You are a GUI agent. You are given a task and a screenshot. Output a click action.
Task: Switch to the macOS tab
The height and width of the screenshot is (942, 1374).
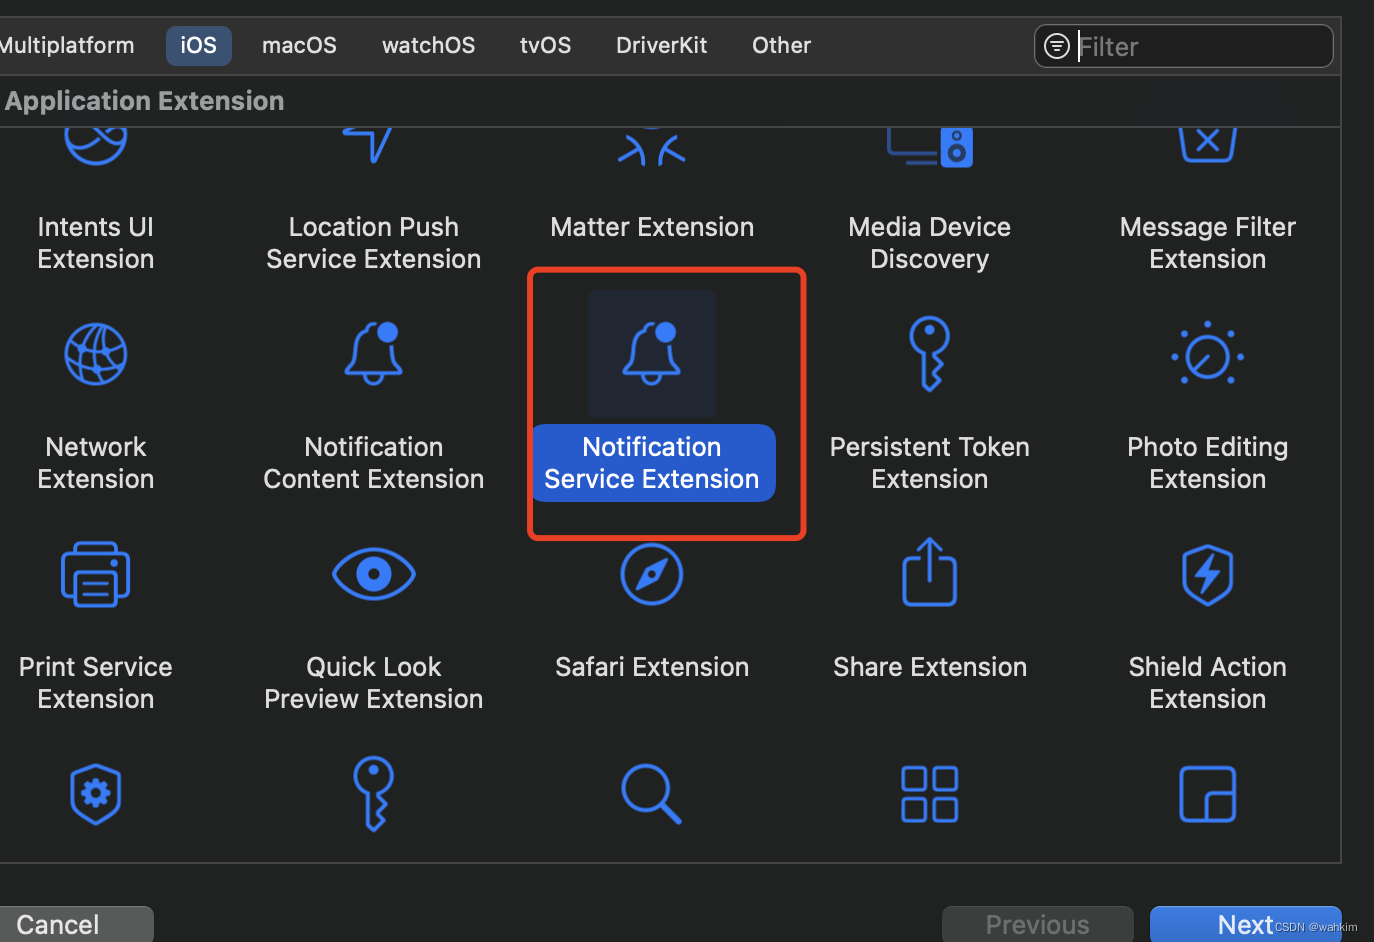click(x=299, y=45)
